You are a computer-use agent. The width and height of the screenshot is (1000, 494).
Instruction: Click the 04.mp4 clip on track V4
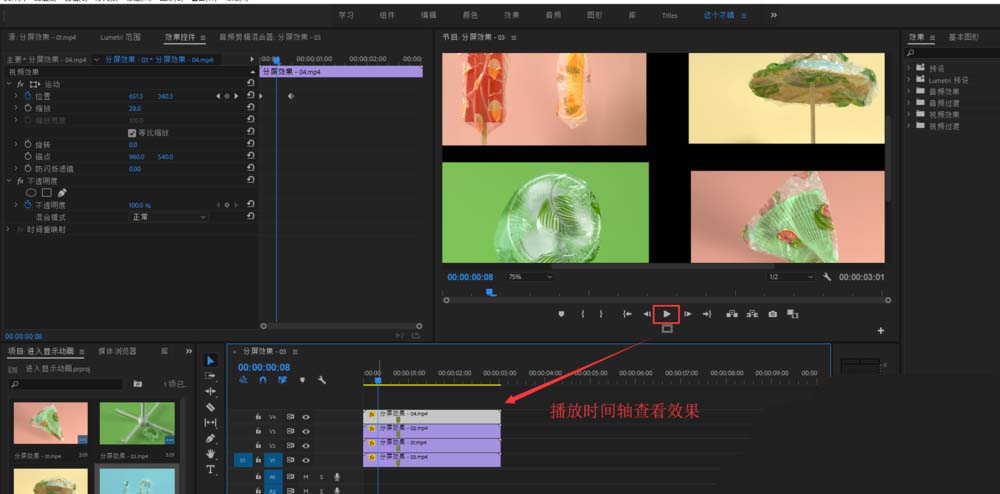click(432, 416)
